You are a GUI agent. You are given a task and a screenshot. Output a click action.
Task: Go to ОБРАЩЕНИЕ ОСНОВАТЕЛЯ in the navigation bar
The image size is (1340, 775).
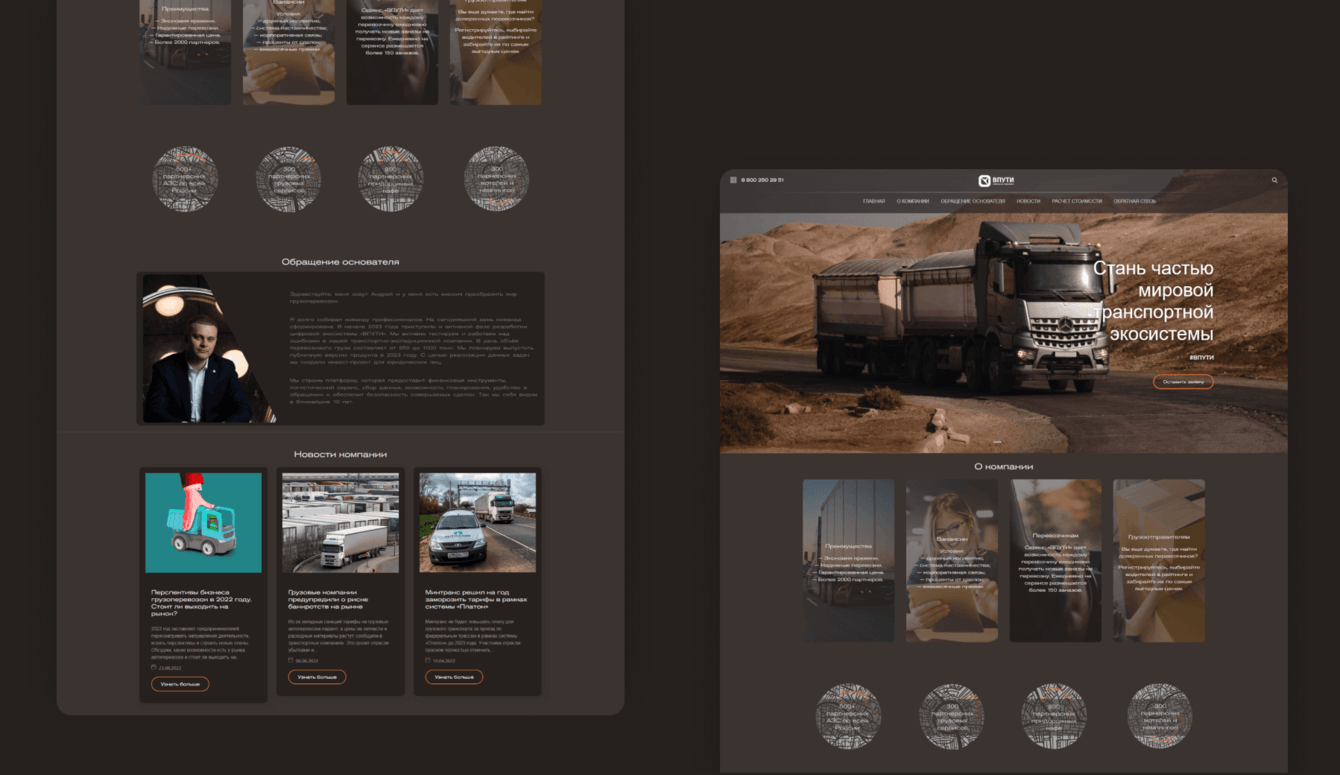point(973,201)
